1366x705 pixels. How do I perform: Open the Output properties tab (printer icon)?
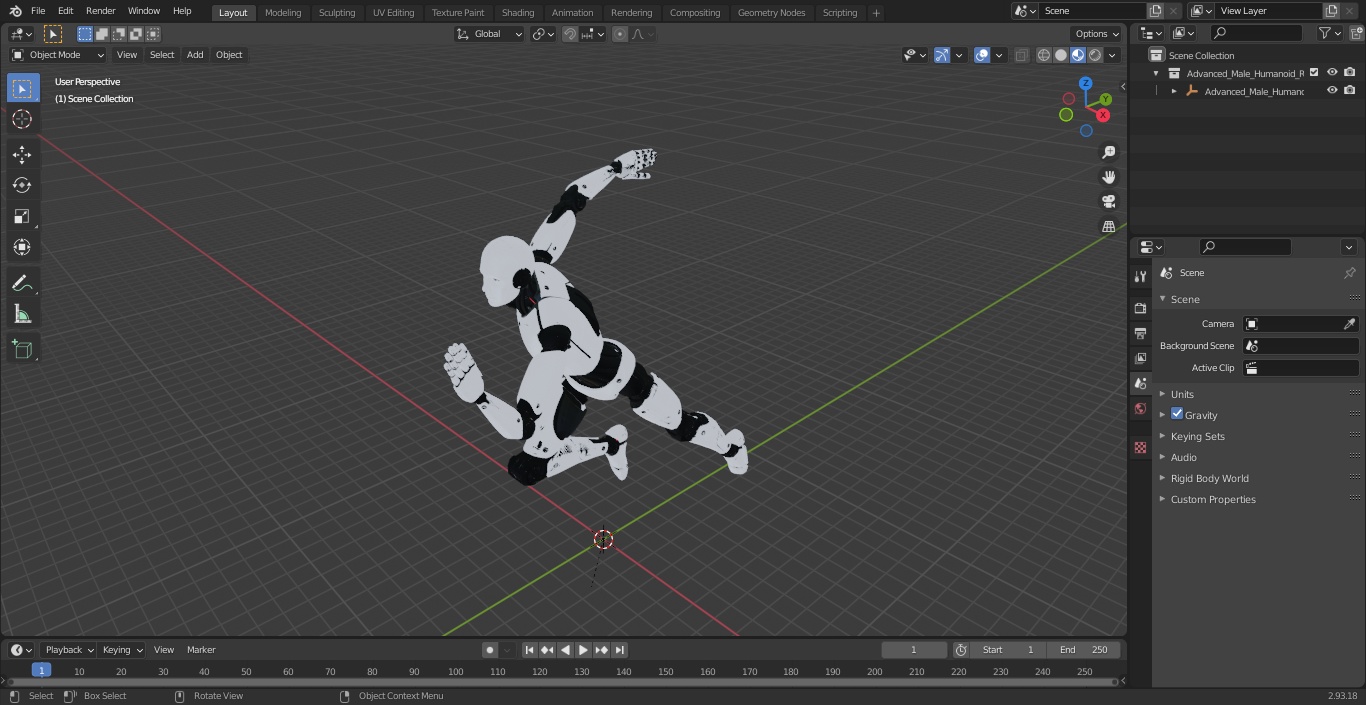pos(1140,333)
